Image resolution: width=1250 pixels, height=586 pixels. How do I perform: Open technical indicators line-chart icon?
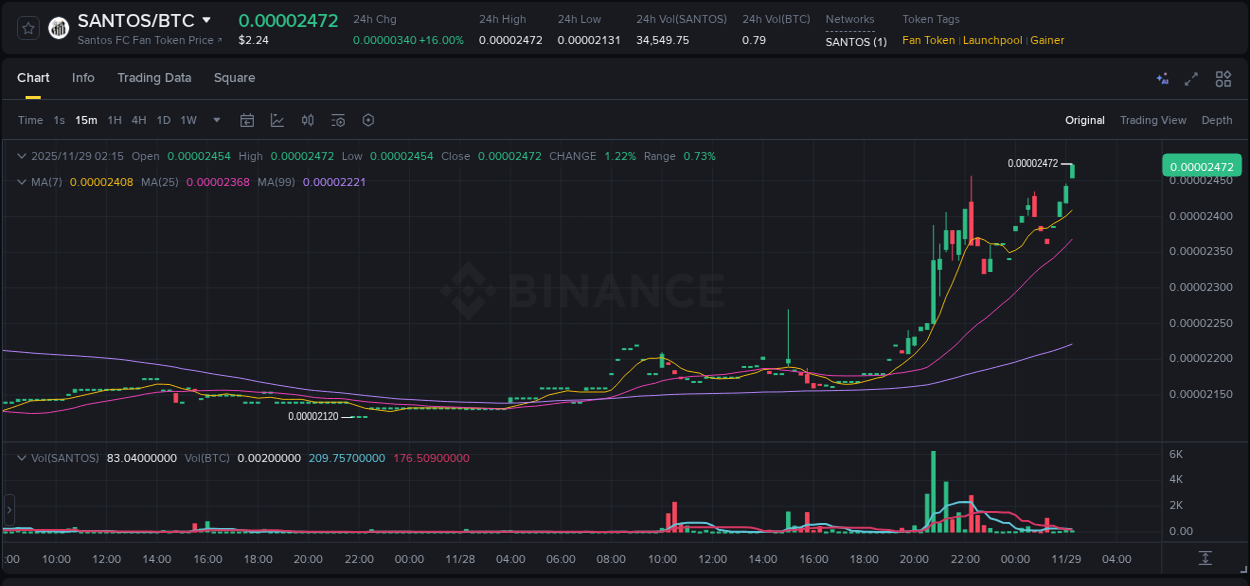(277, 120)
